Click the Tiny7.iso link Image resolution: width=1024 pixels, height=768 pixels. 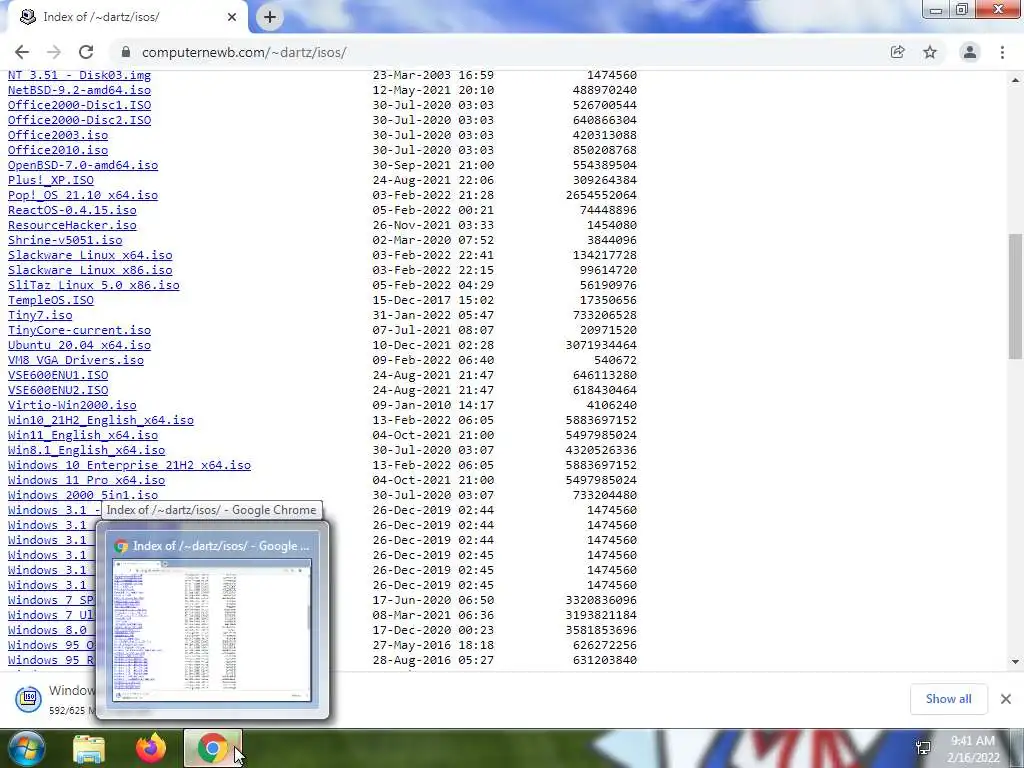tap(40, 315)
